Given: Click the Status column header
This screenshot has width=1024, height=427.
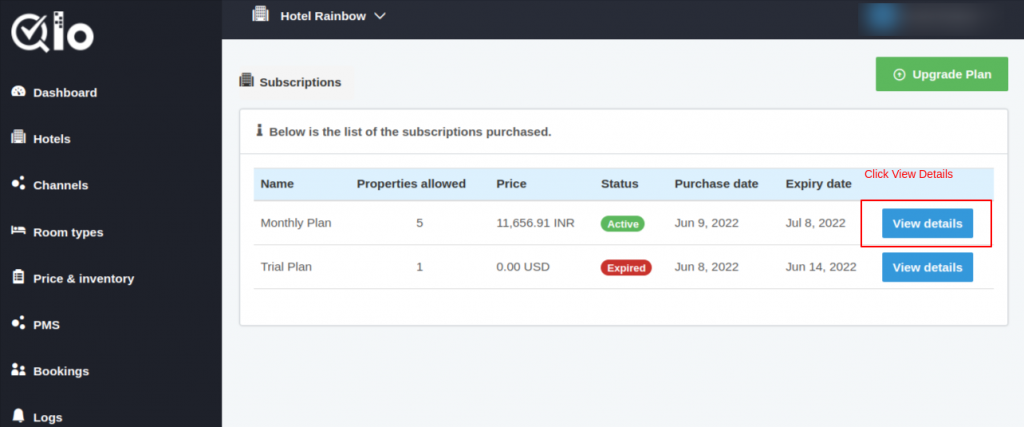Looking at the screenshot, I should (x=620, y=183).
